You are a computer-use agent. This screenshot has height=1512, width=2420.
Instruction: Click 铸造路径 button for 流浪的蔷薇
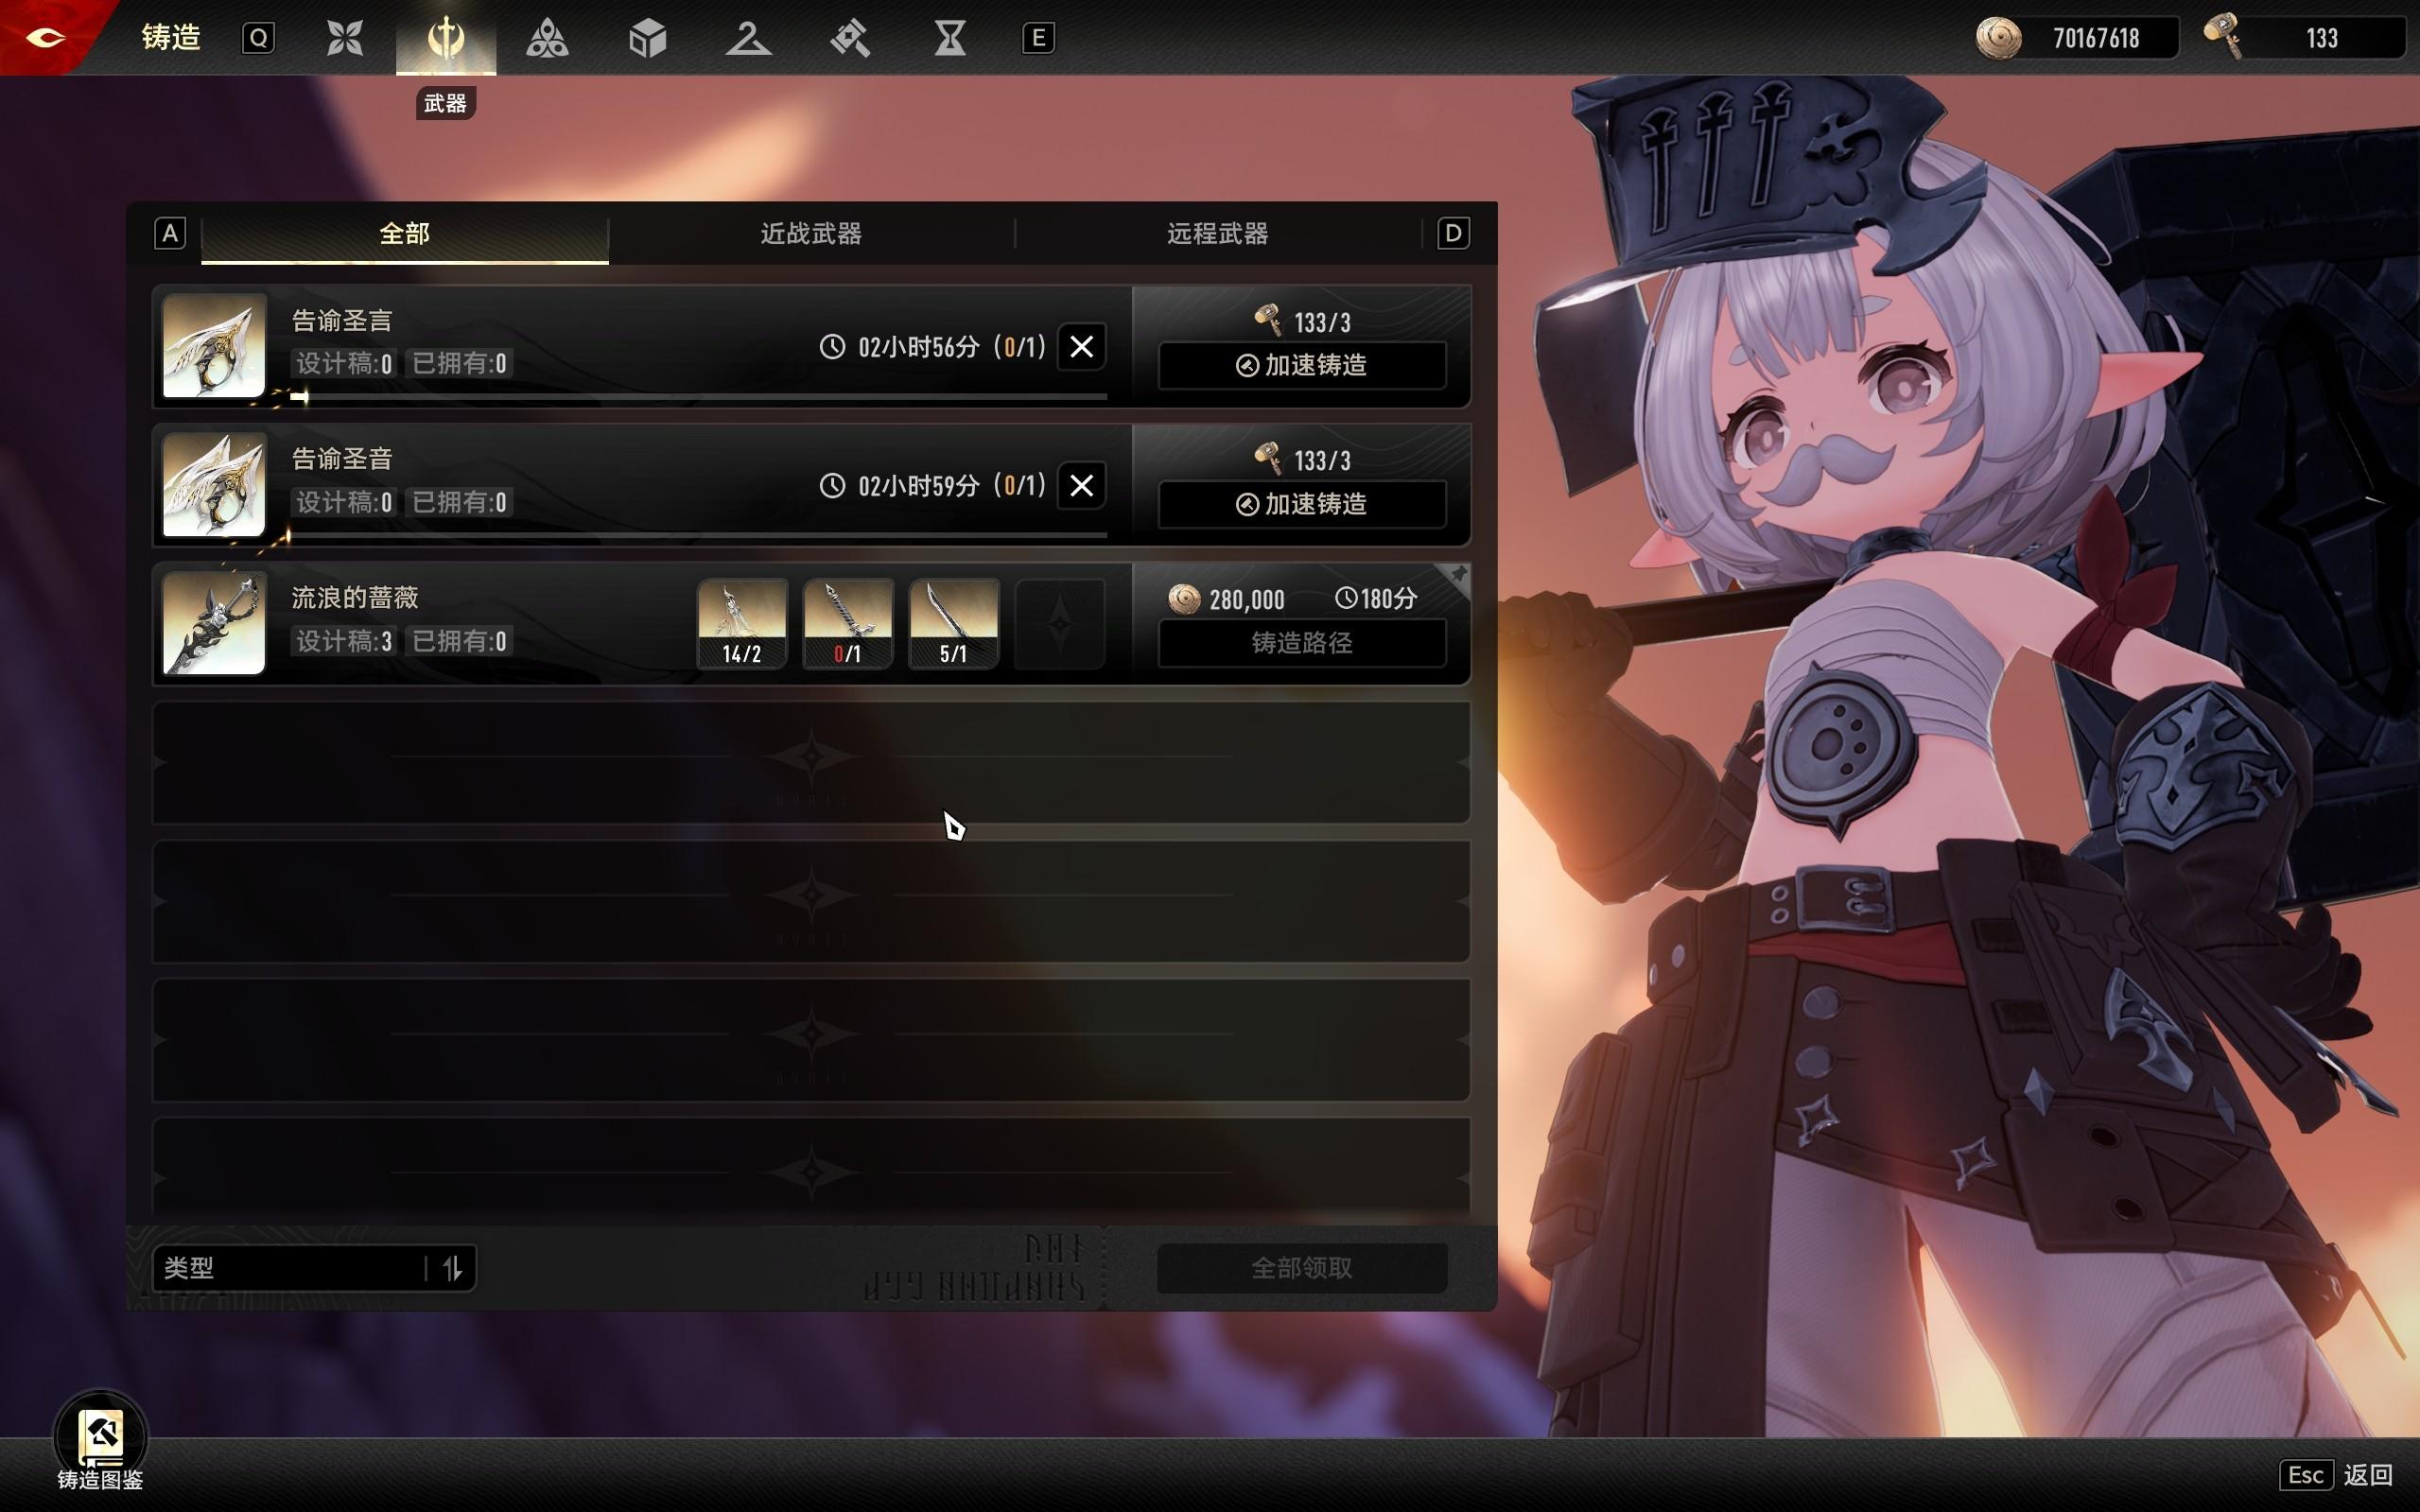(1301, 643)
